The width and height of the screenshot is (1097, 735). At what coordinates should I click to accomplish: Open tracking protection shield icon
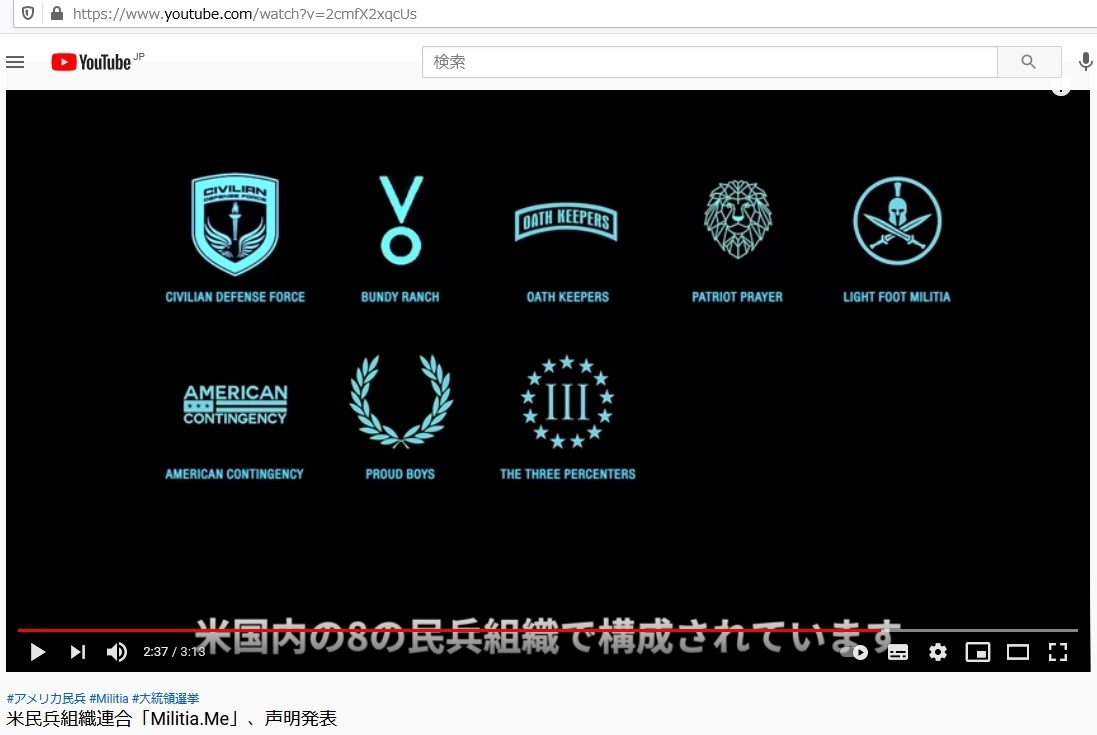point(28,13)
